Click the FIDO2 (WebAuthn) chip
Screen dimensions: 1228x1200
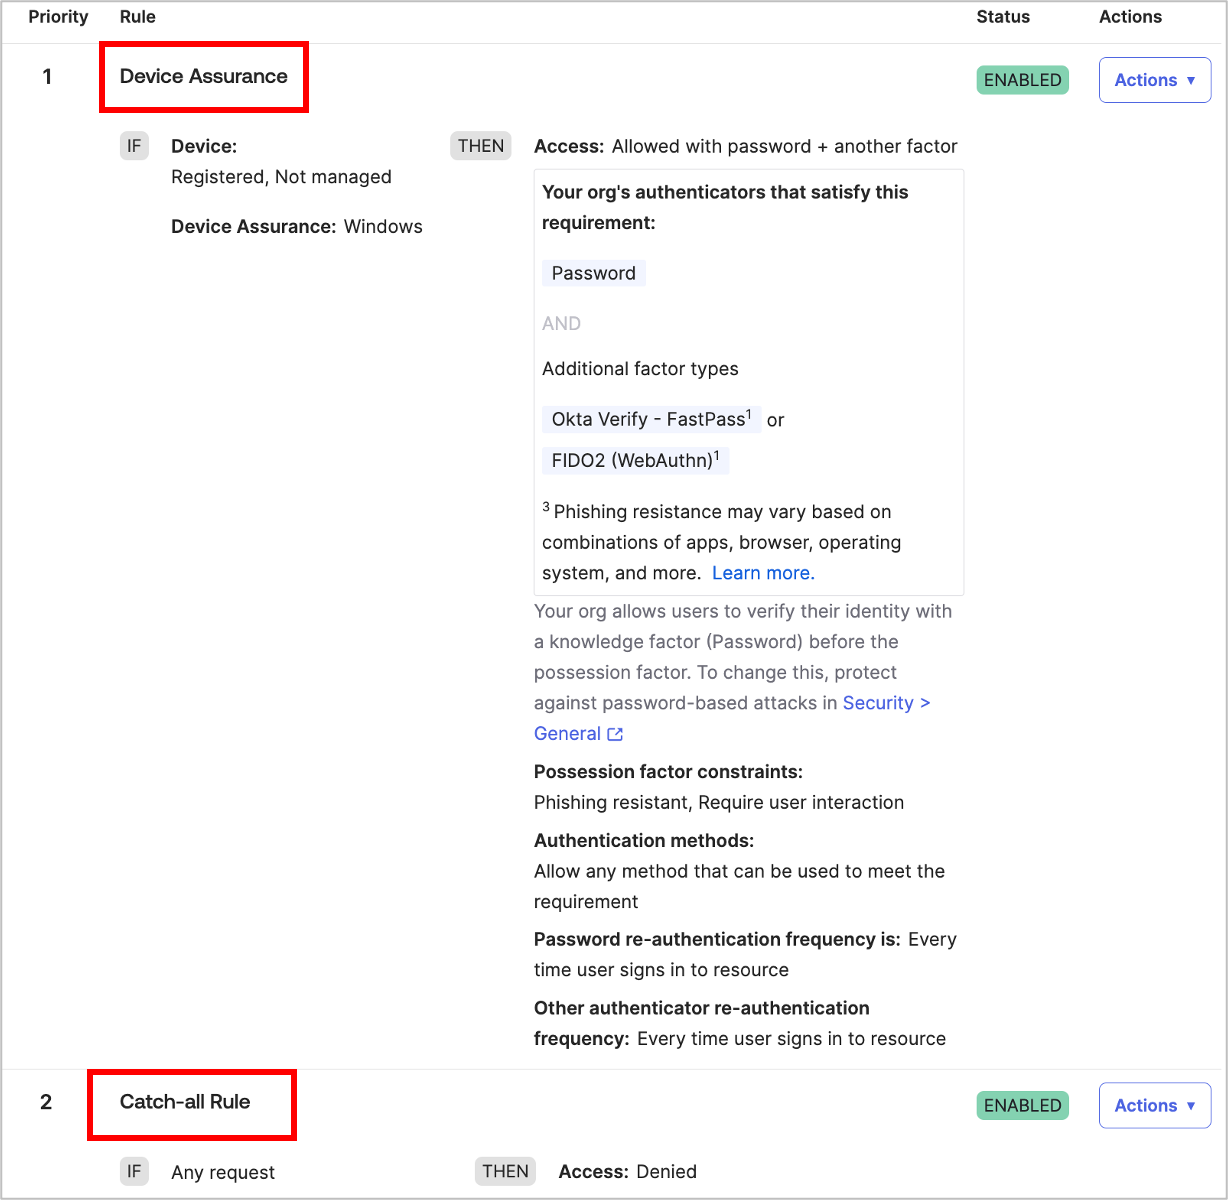pos(635,460)
